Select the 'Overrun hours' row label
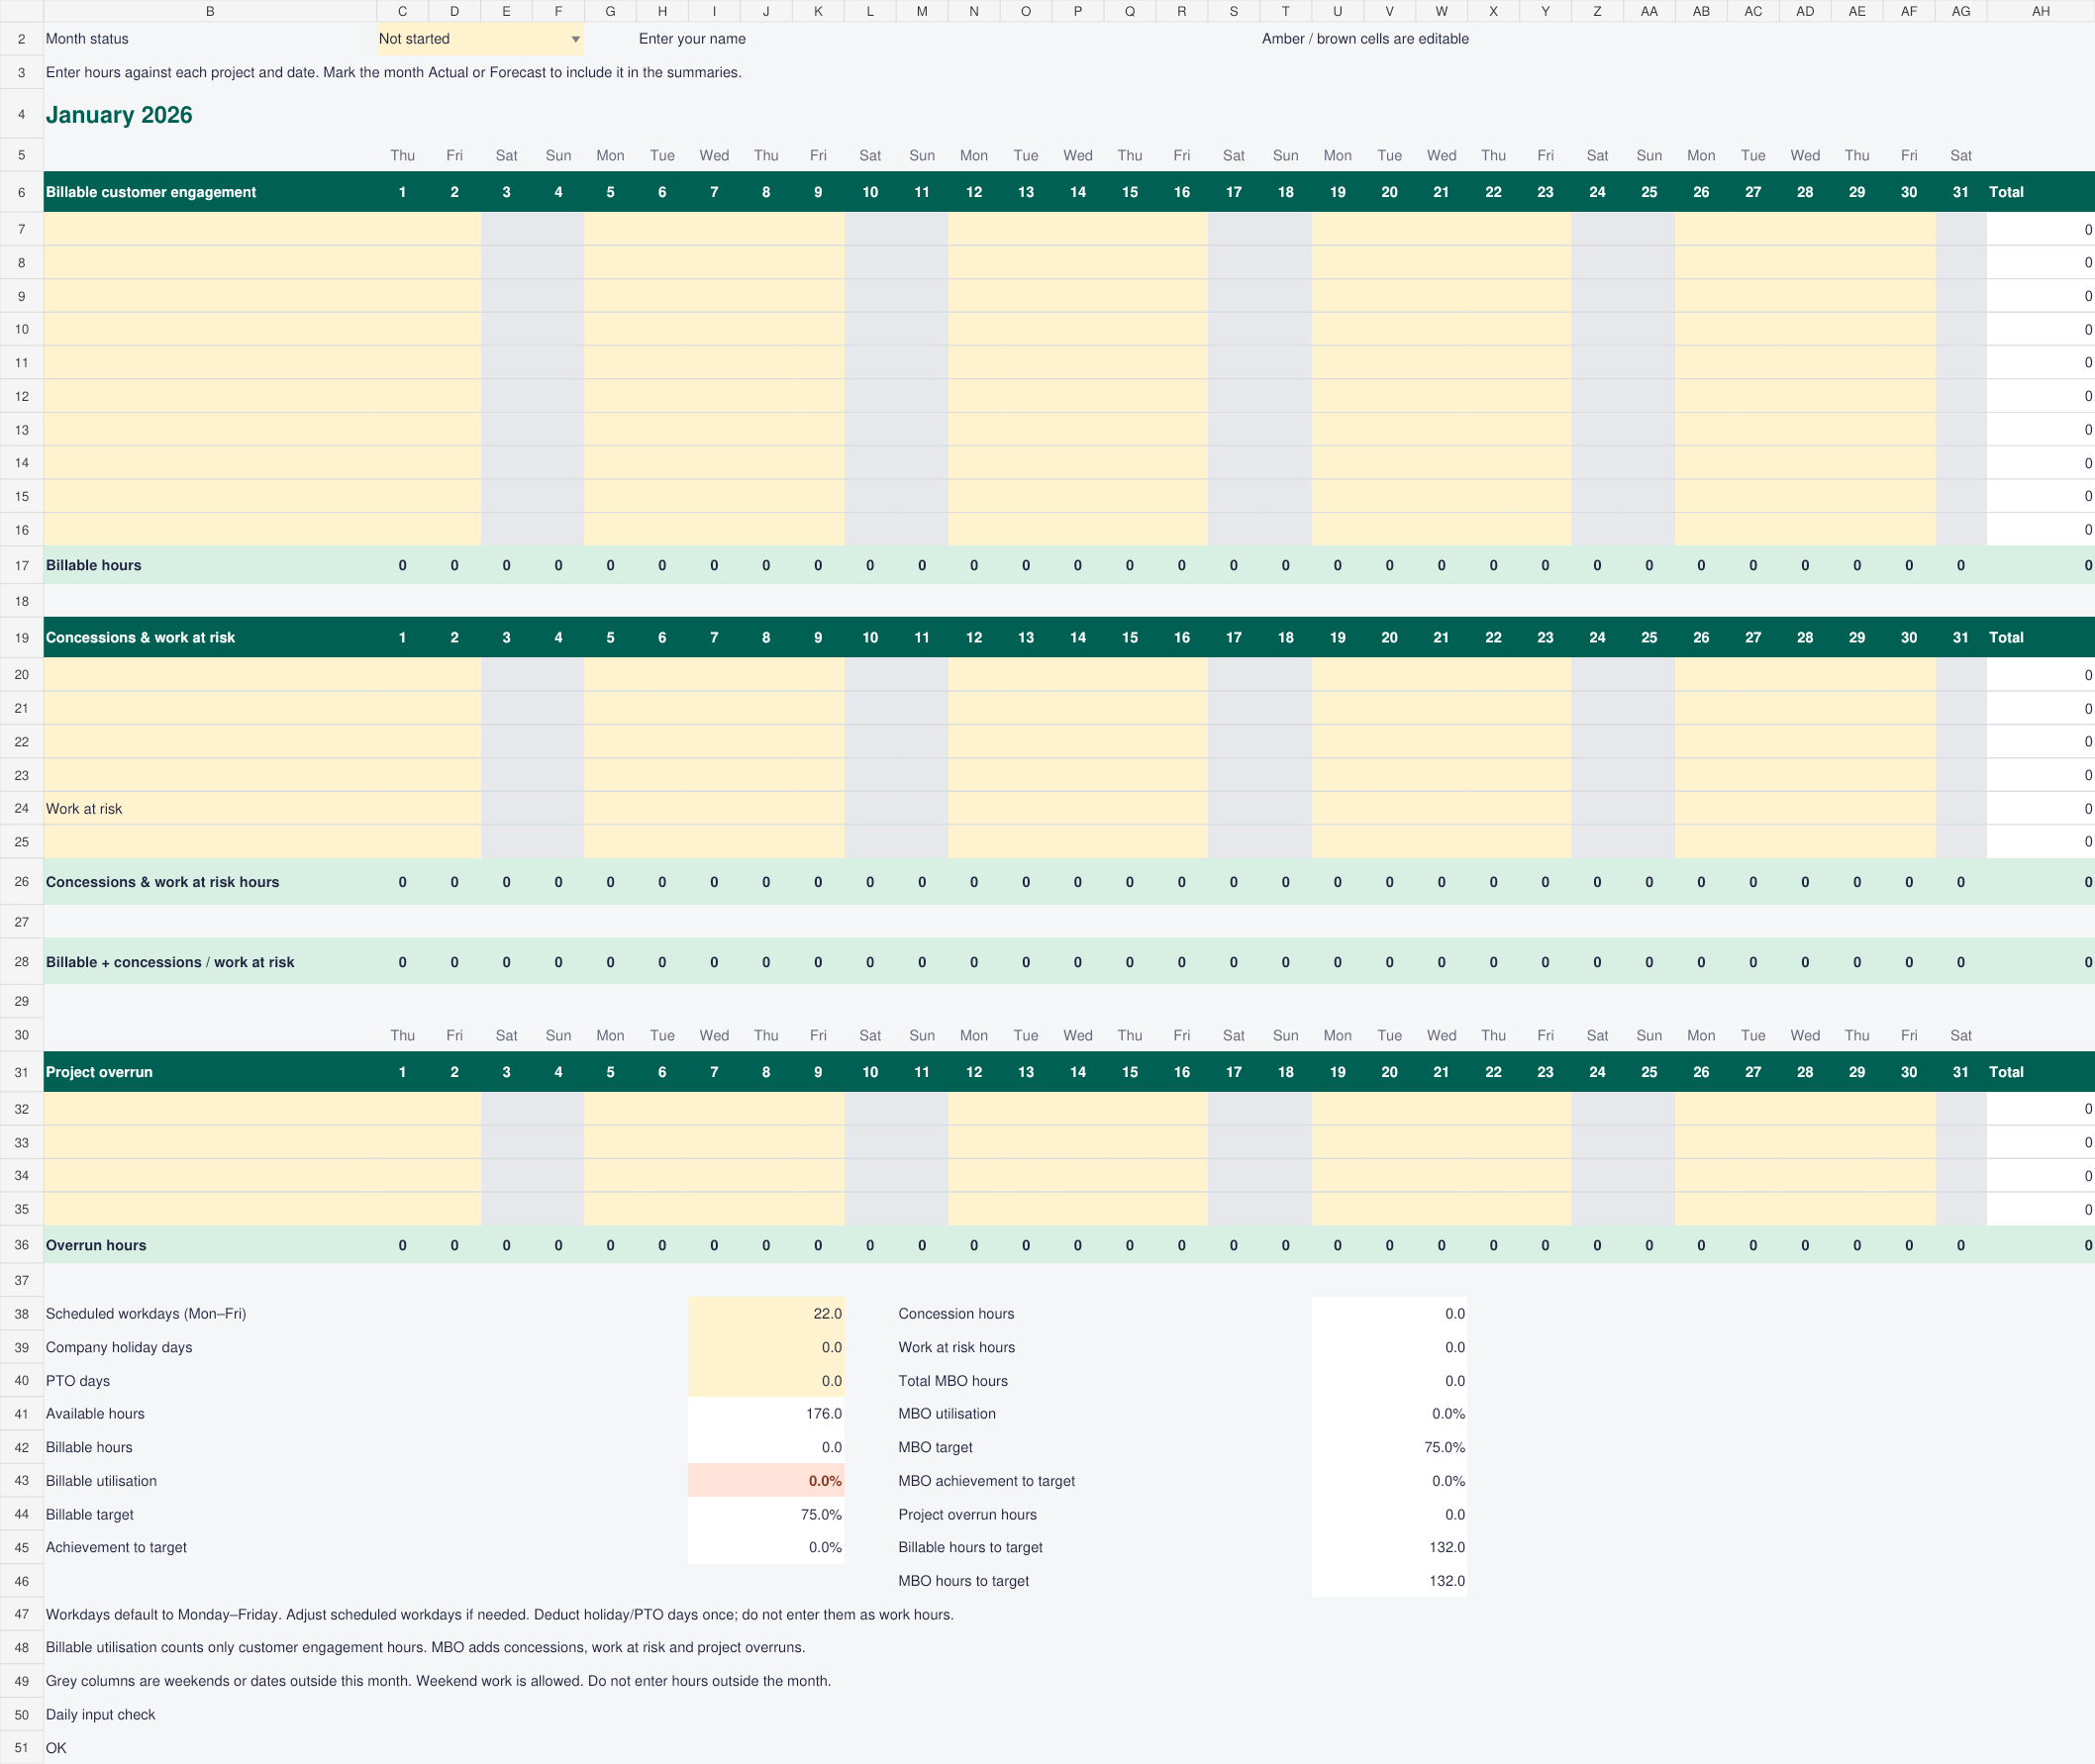This screenshot has width=2095, height=1764. coord(96,1245)
